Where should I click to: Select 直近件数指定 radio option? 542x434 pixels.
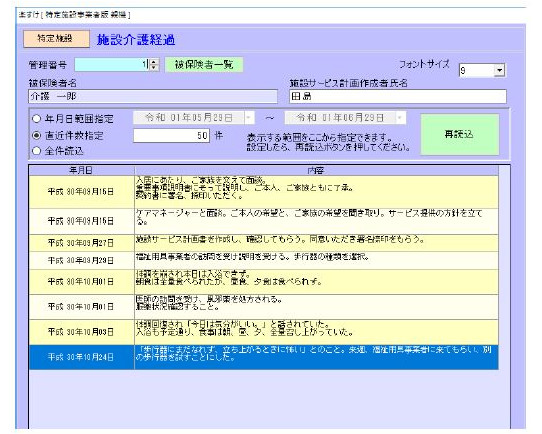36,135
